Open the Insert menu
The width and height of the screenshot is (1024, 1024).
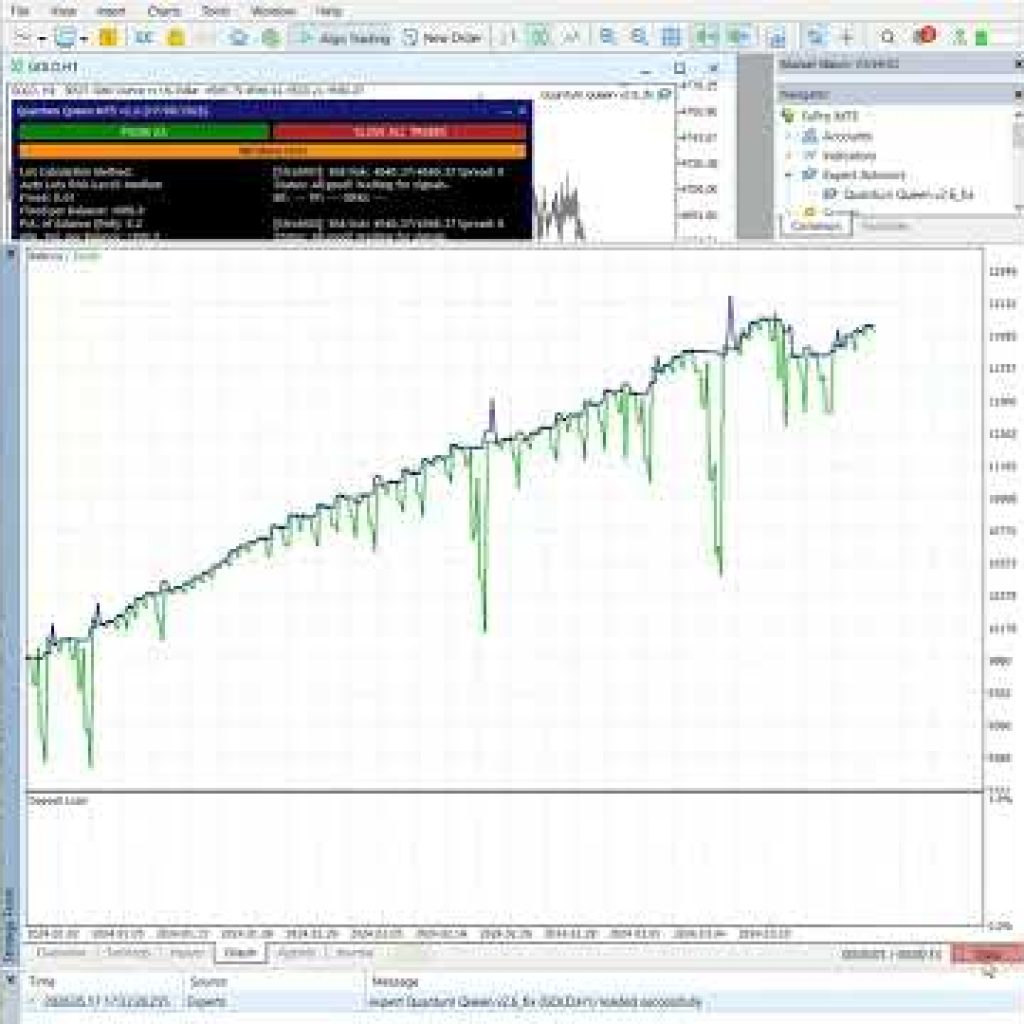(110, 10)
